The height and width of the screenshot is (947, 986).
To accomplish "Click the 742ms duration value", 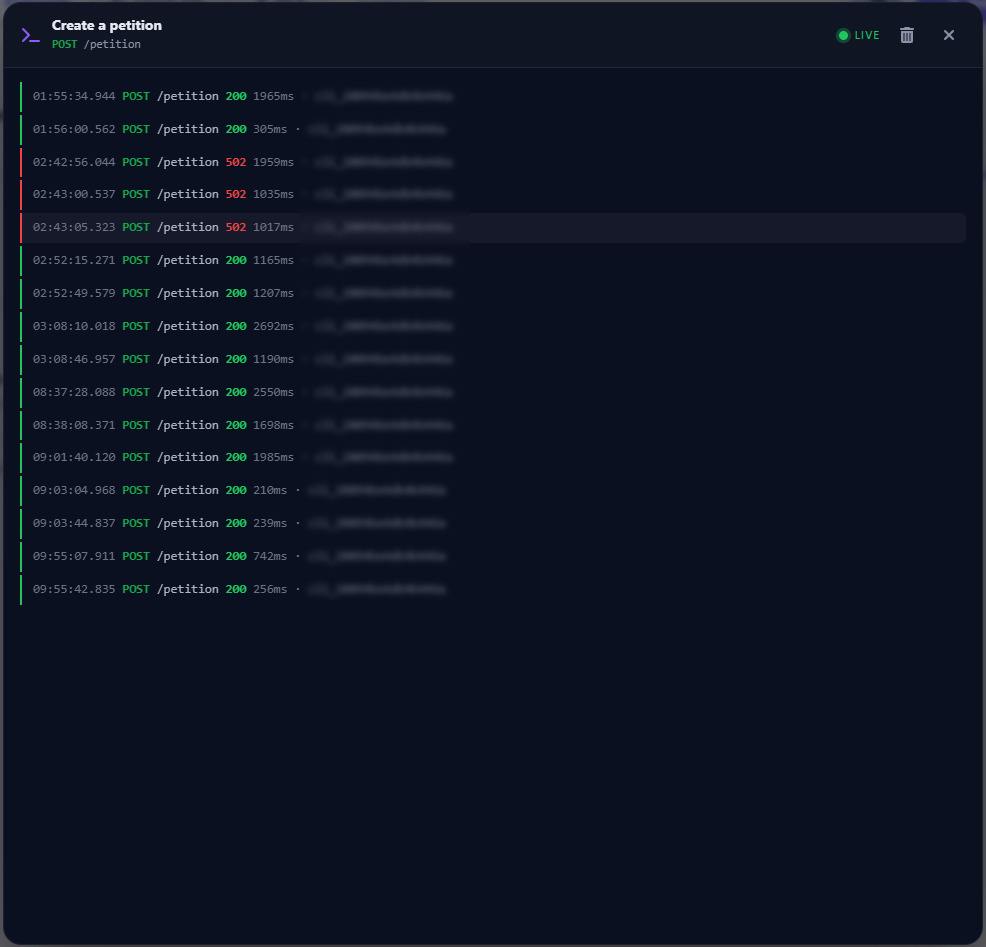I will tap(270, 556).
